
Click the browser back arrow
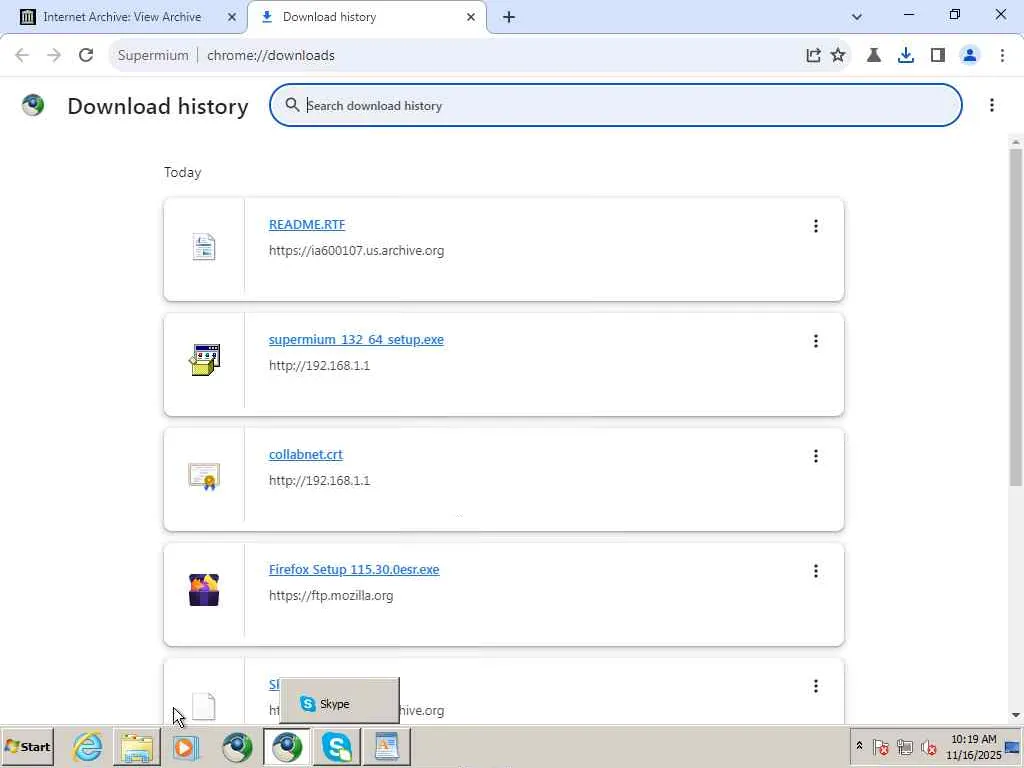22,55
